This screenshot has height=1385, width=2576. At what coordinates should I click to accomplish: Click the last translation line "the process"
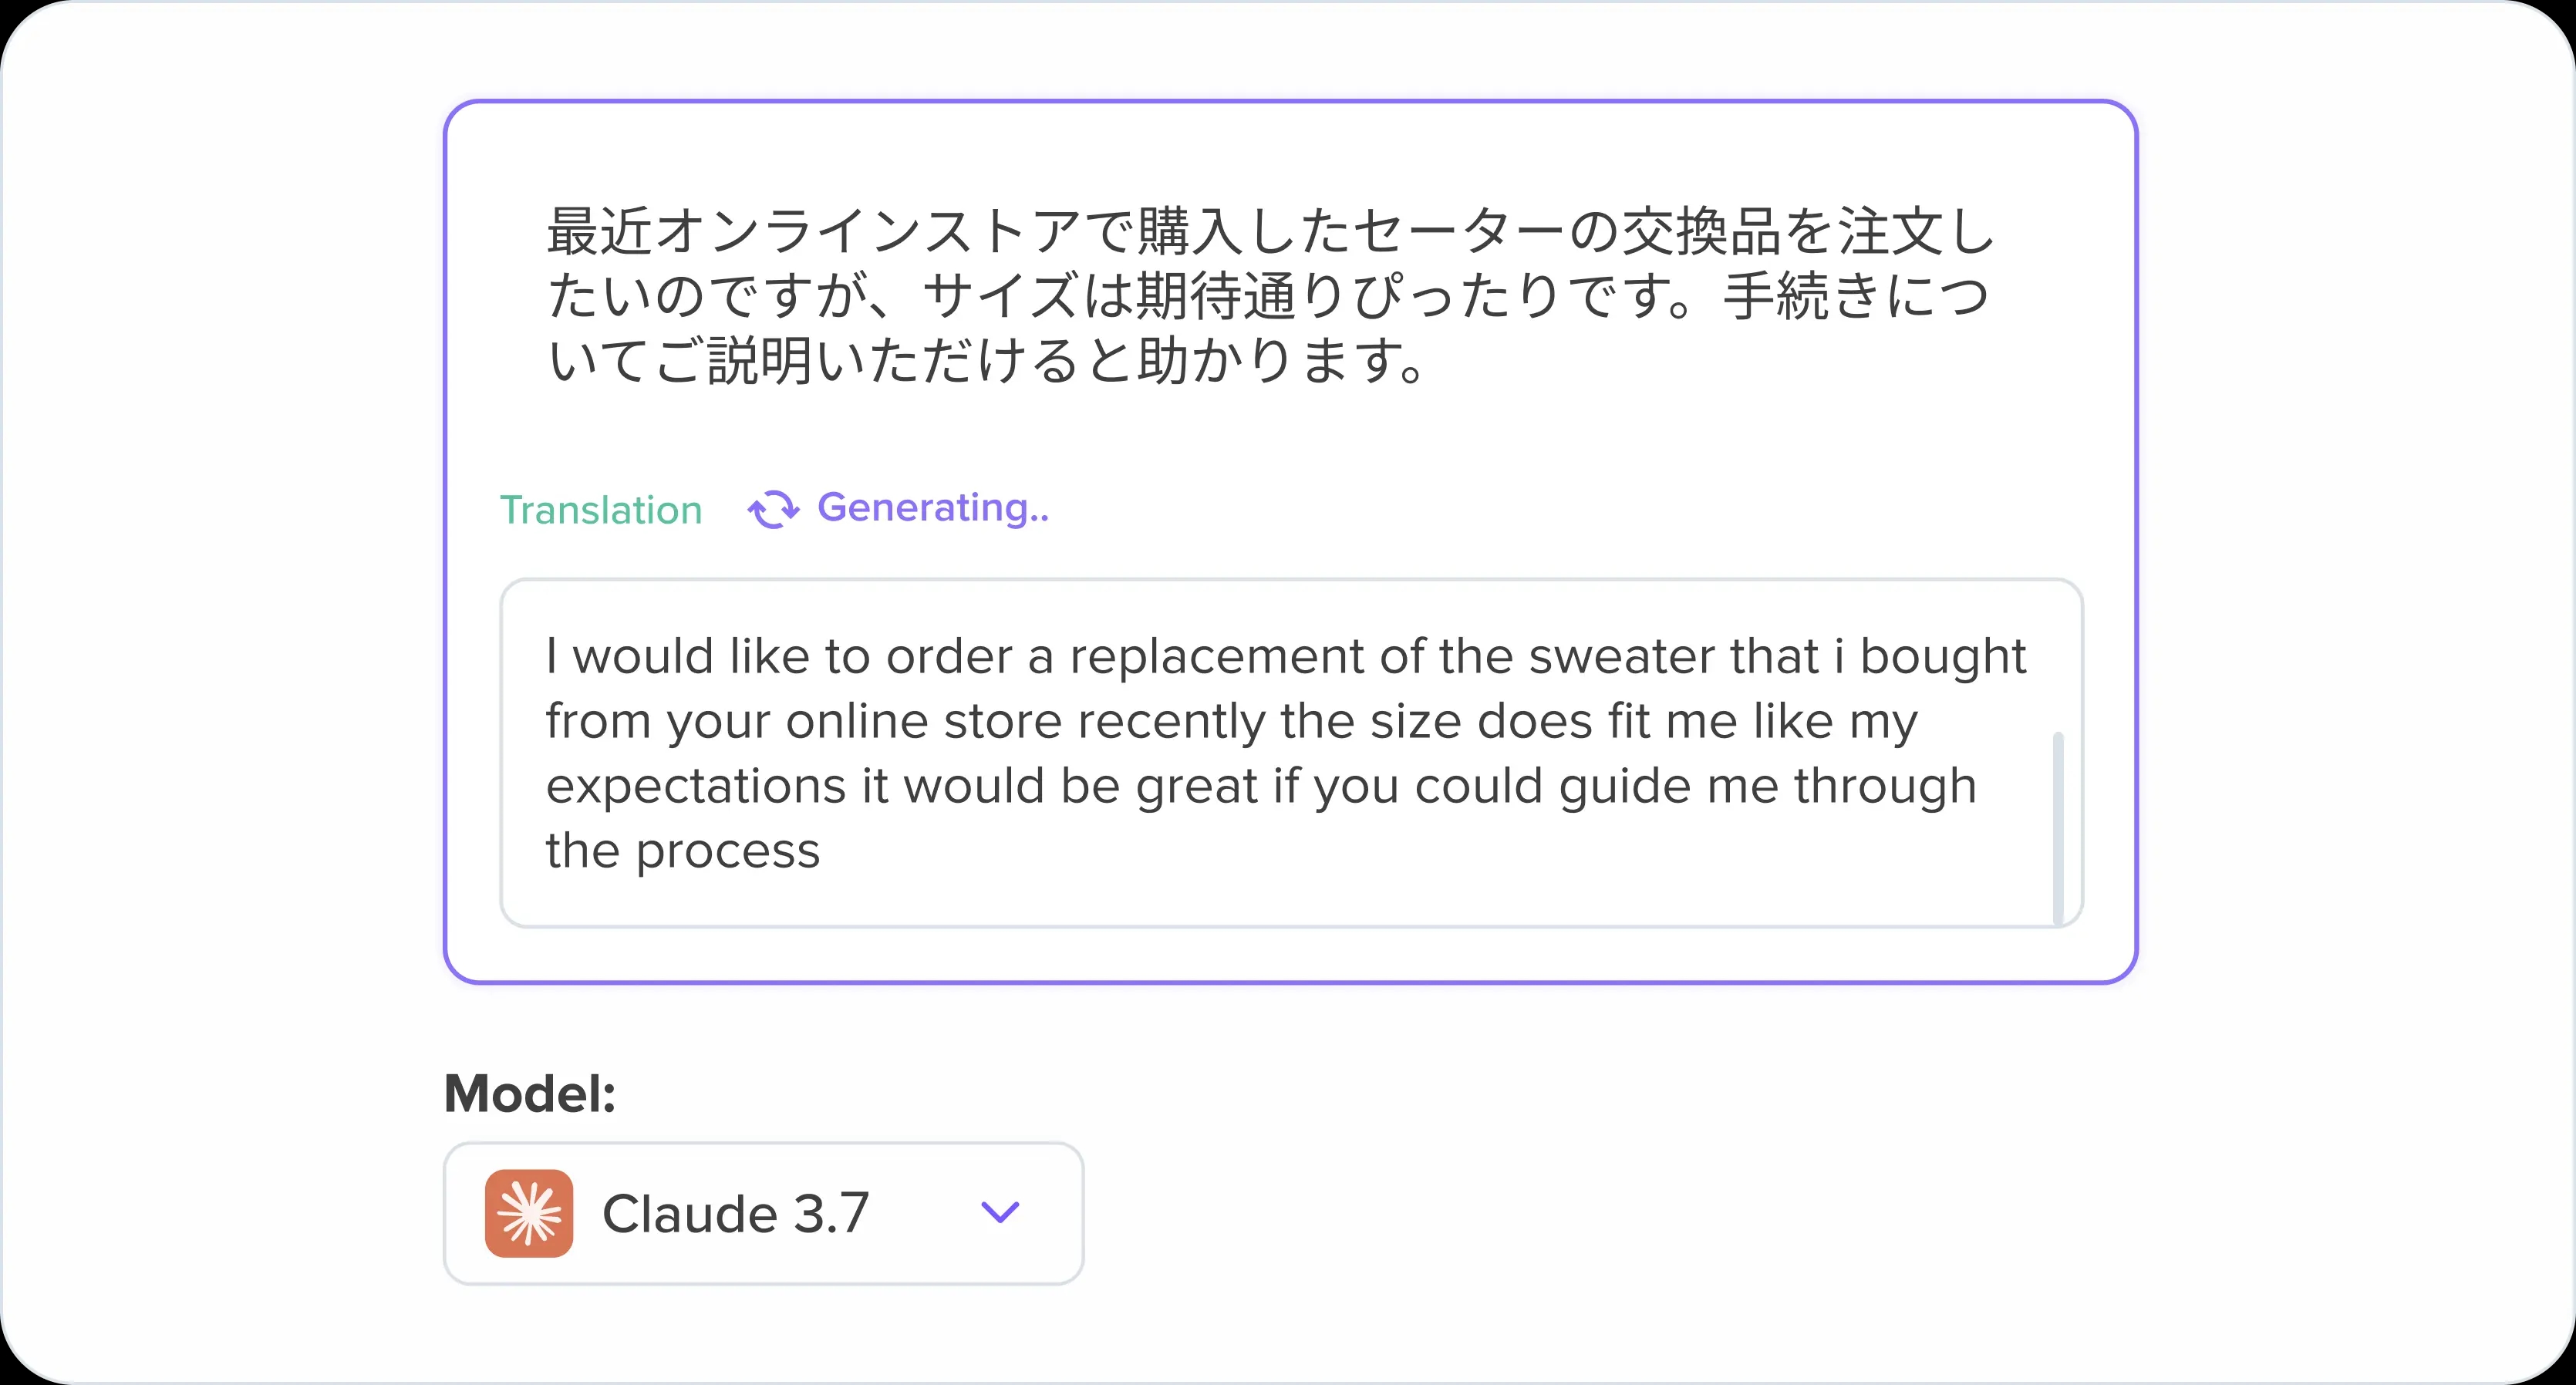coord(683,851)
